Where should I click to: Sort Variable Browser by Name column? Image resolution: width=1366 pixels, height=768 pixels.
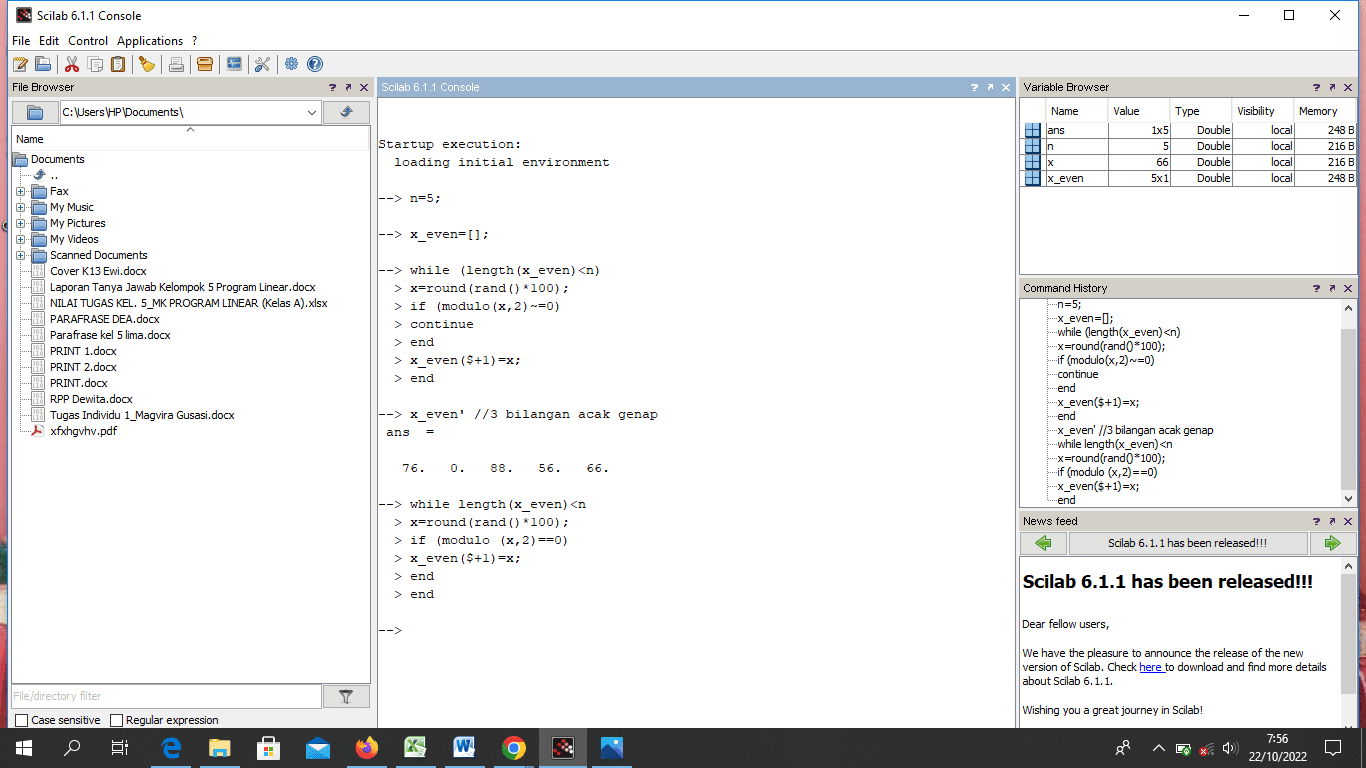tap(1076, 111)
